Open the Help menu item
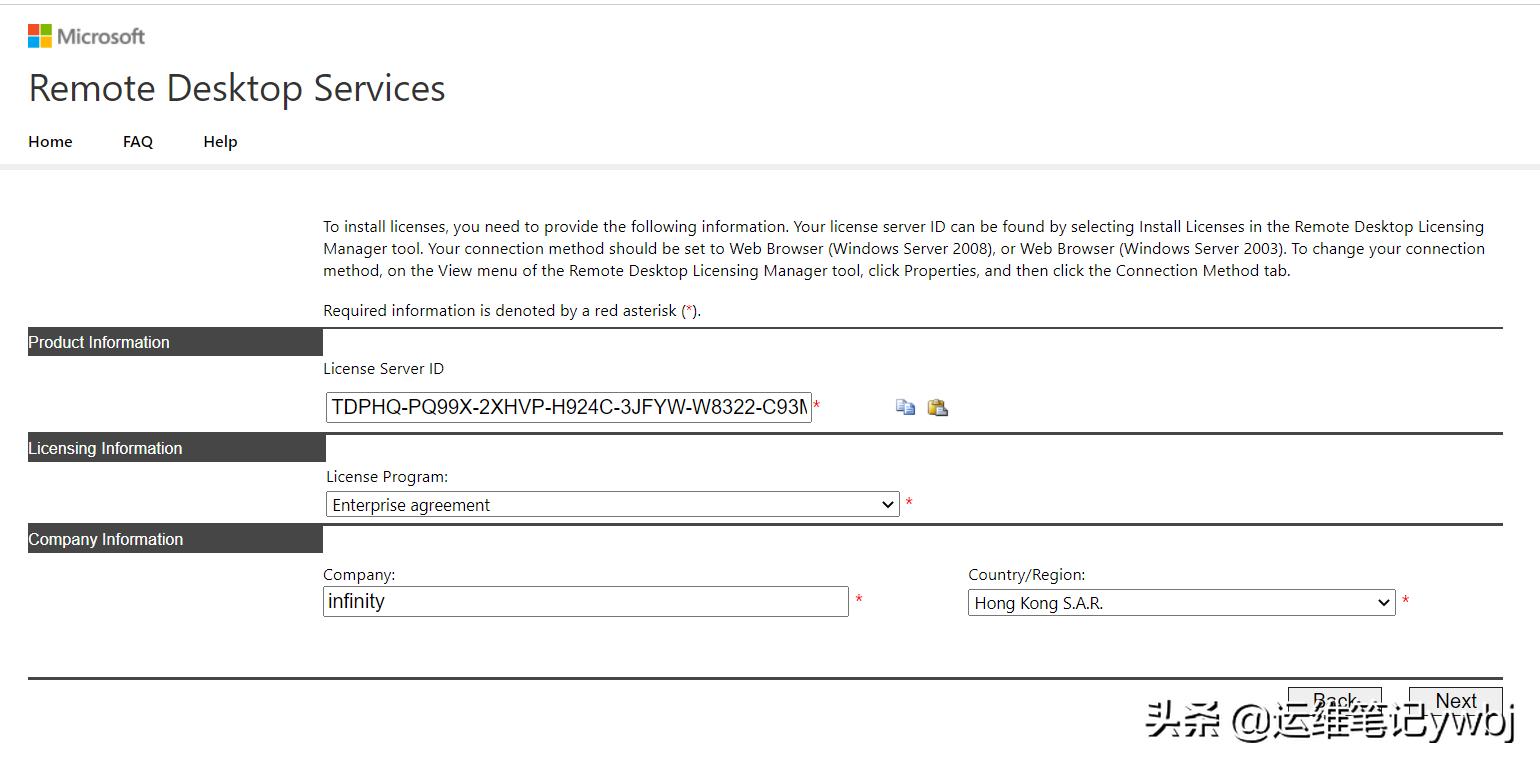This screenshot has height=763, width=1540. [x=220, y=141]
